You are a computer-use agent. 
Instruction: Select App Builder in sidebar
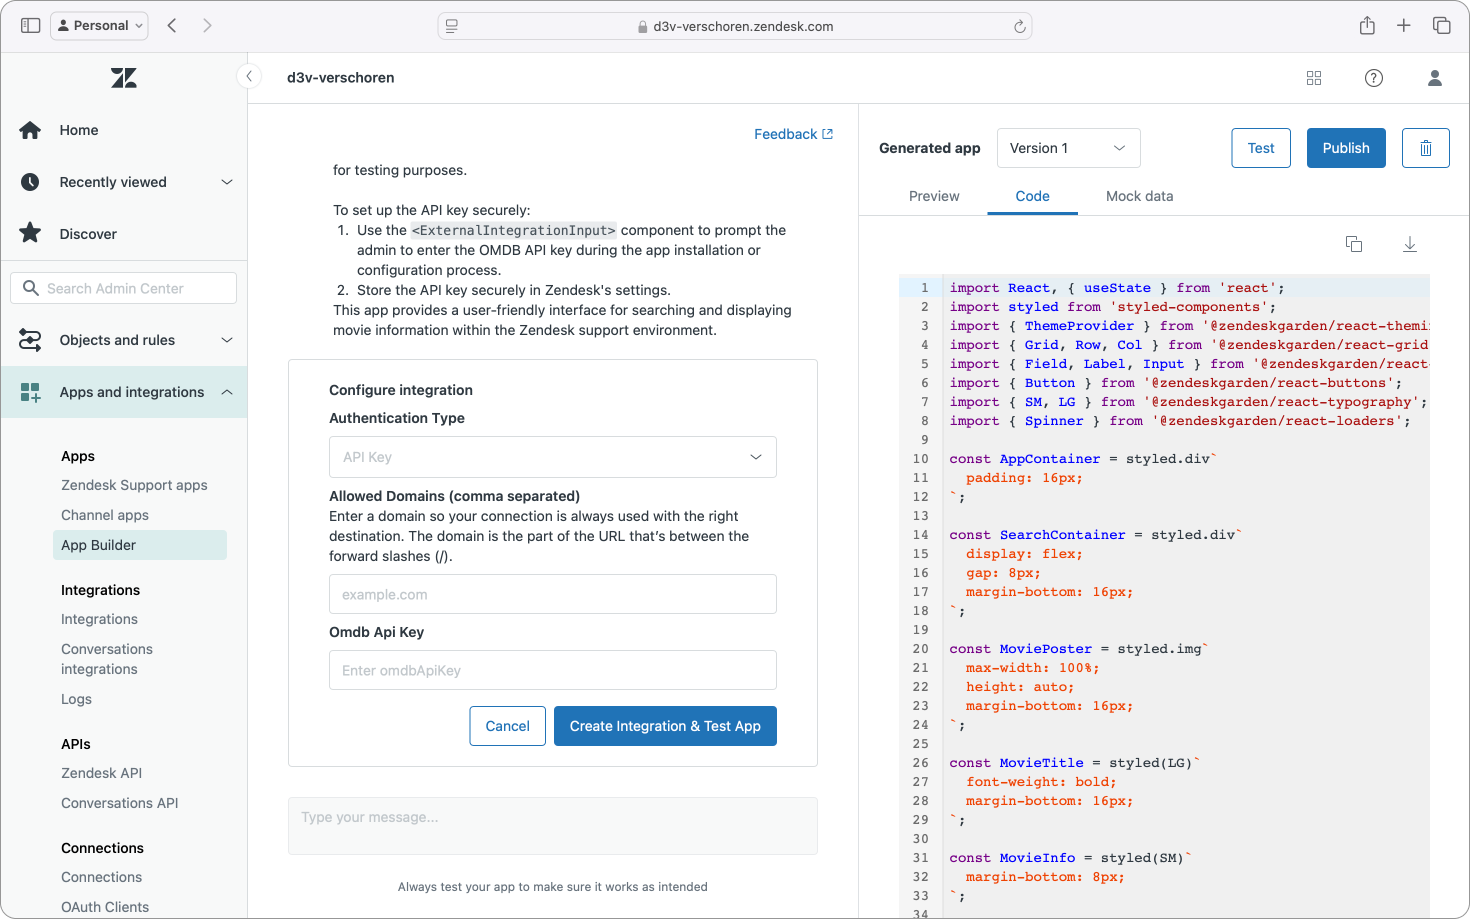[x=139, y=545]
